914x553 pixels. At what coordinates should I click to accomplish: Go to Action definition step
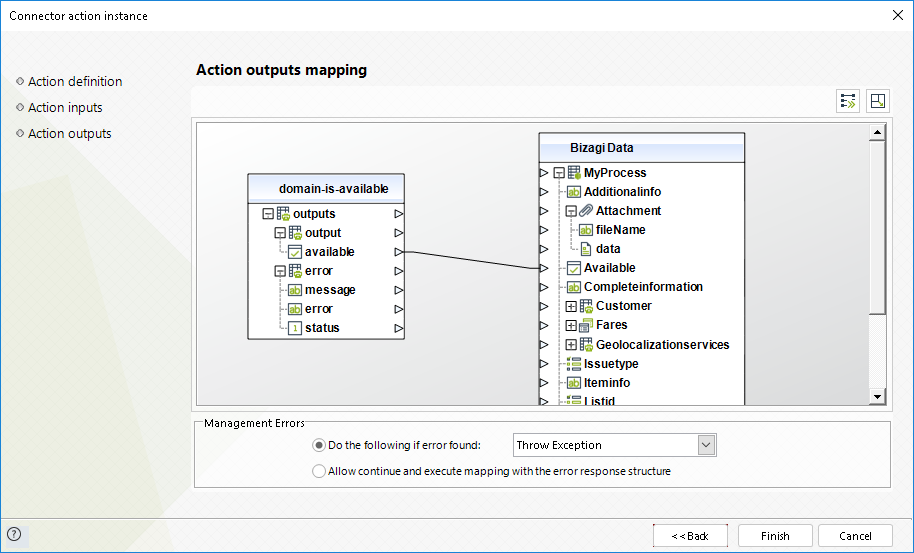75,82
